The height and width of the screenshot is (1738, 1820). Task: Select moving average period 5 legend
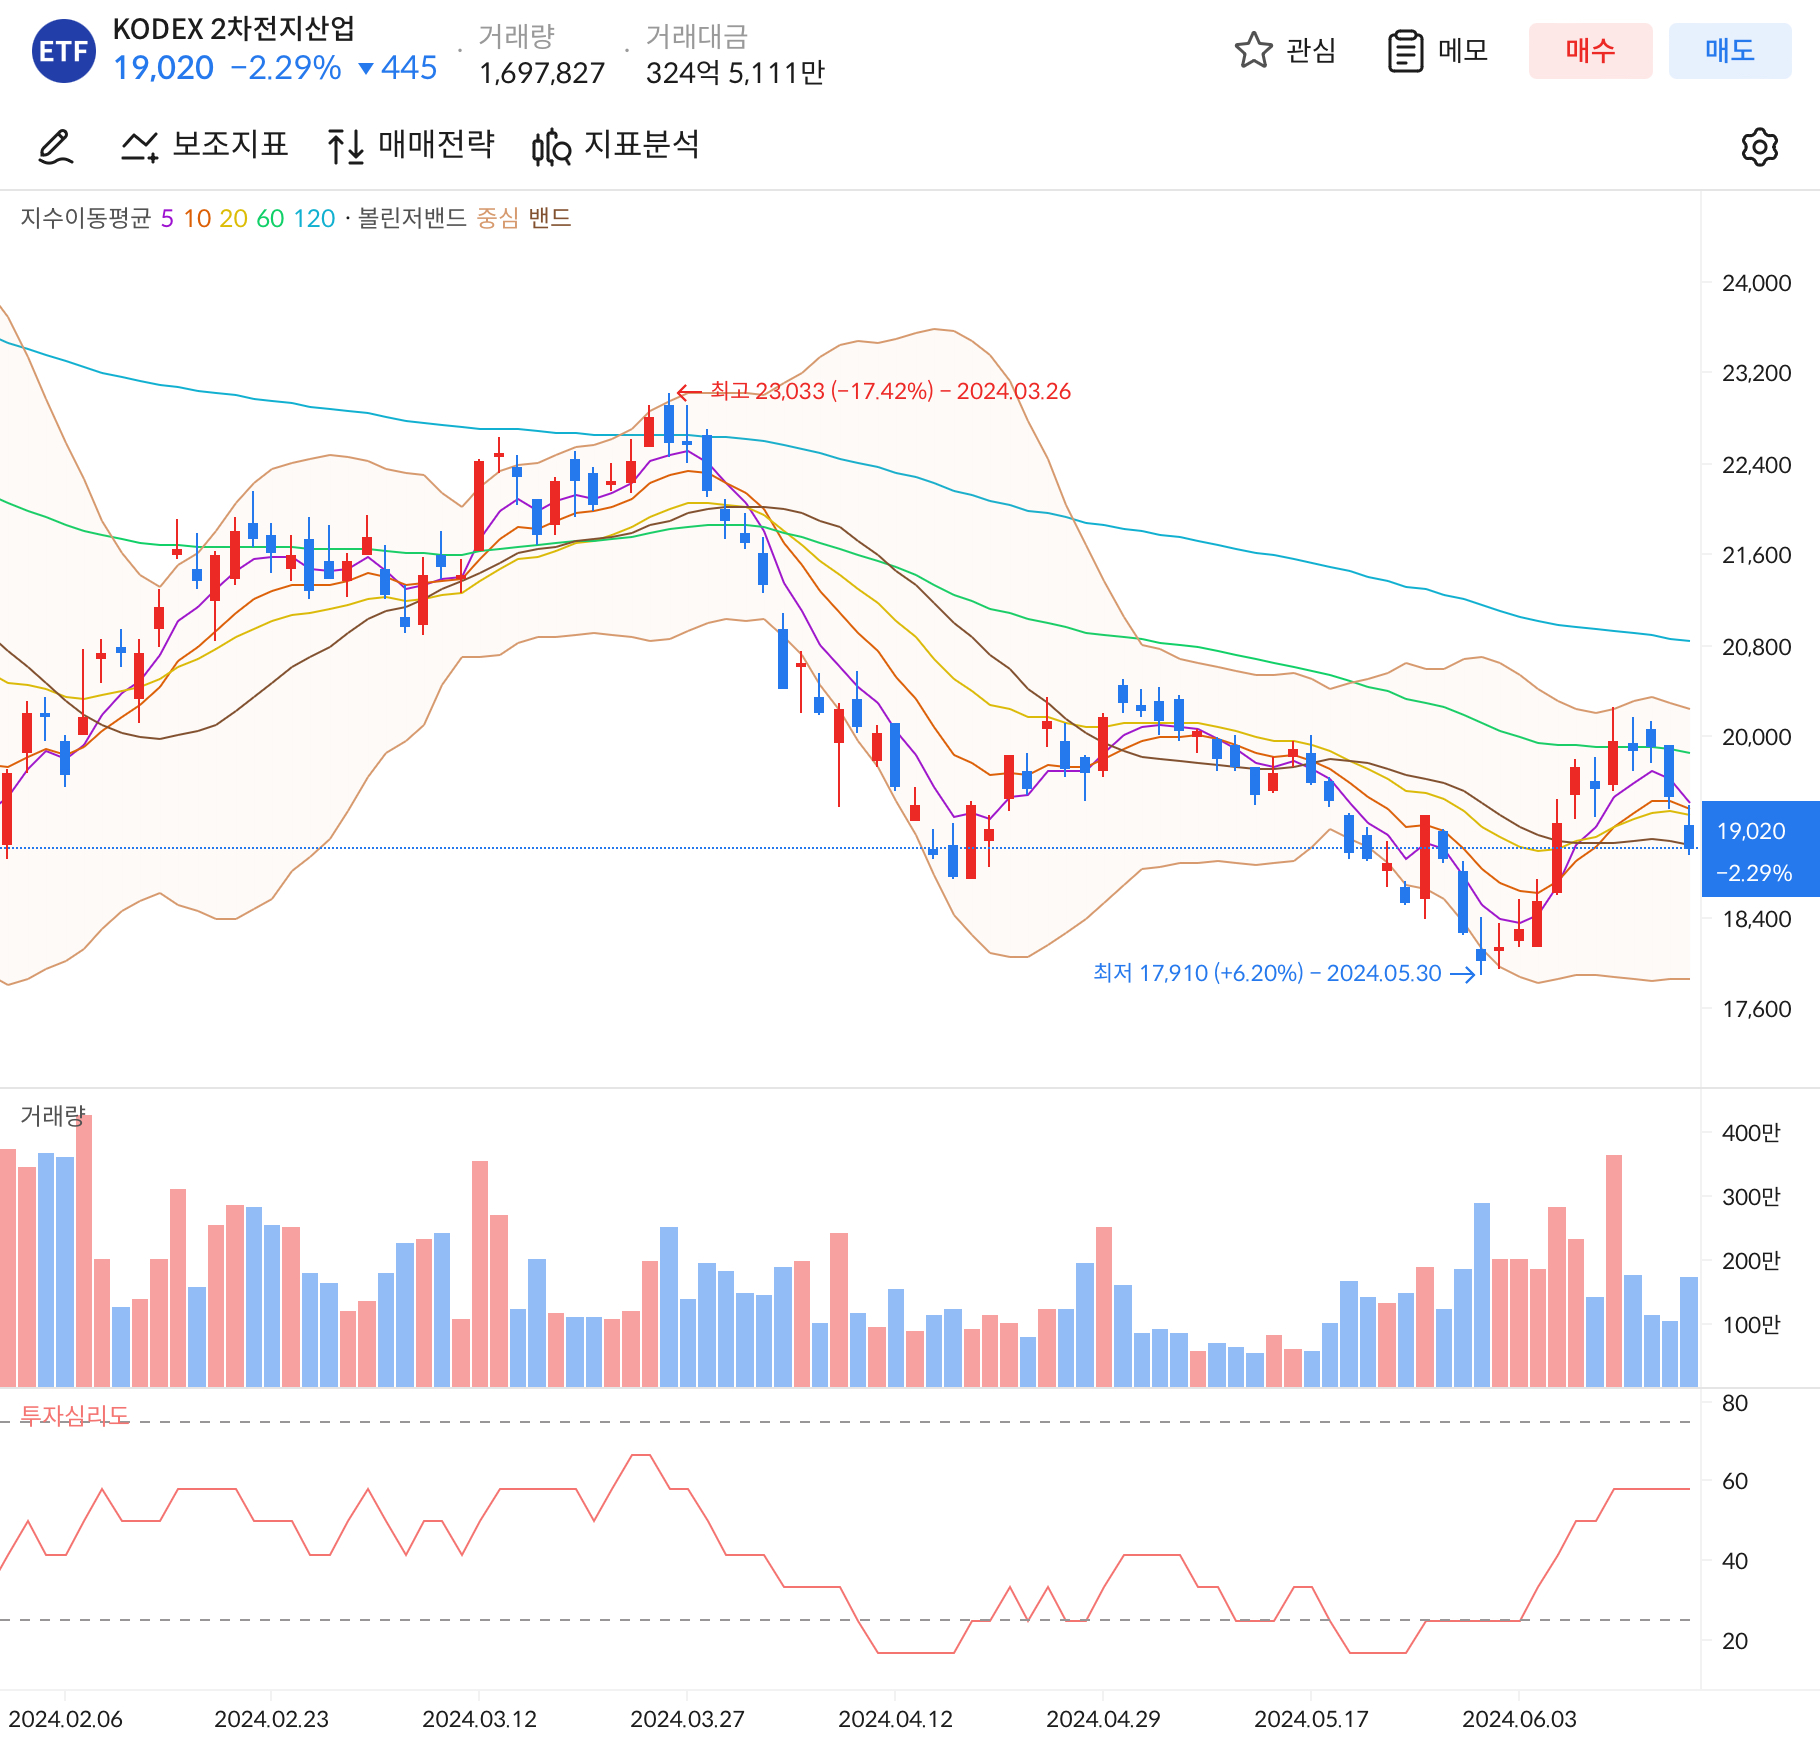(167, 219)
